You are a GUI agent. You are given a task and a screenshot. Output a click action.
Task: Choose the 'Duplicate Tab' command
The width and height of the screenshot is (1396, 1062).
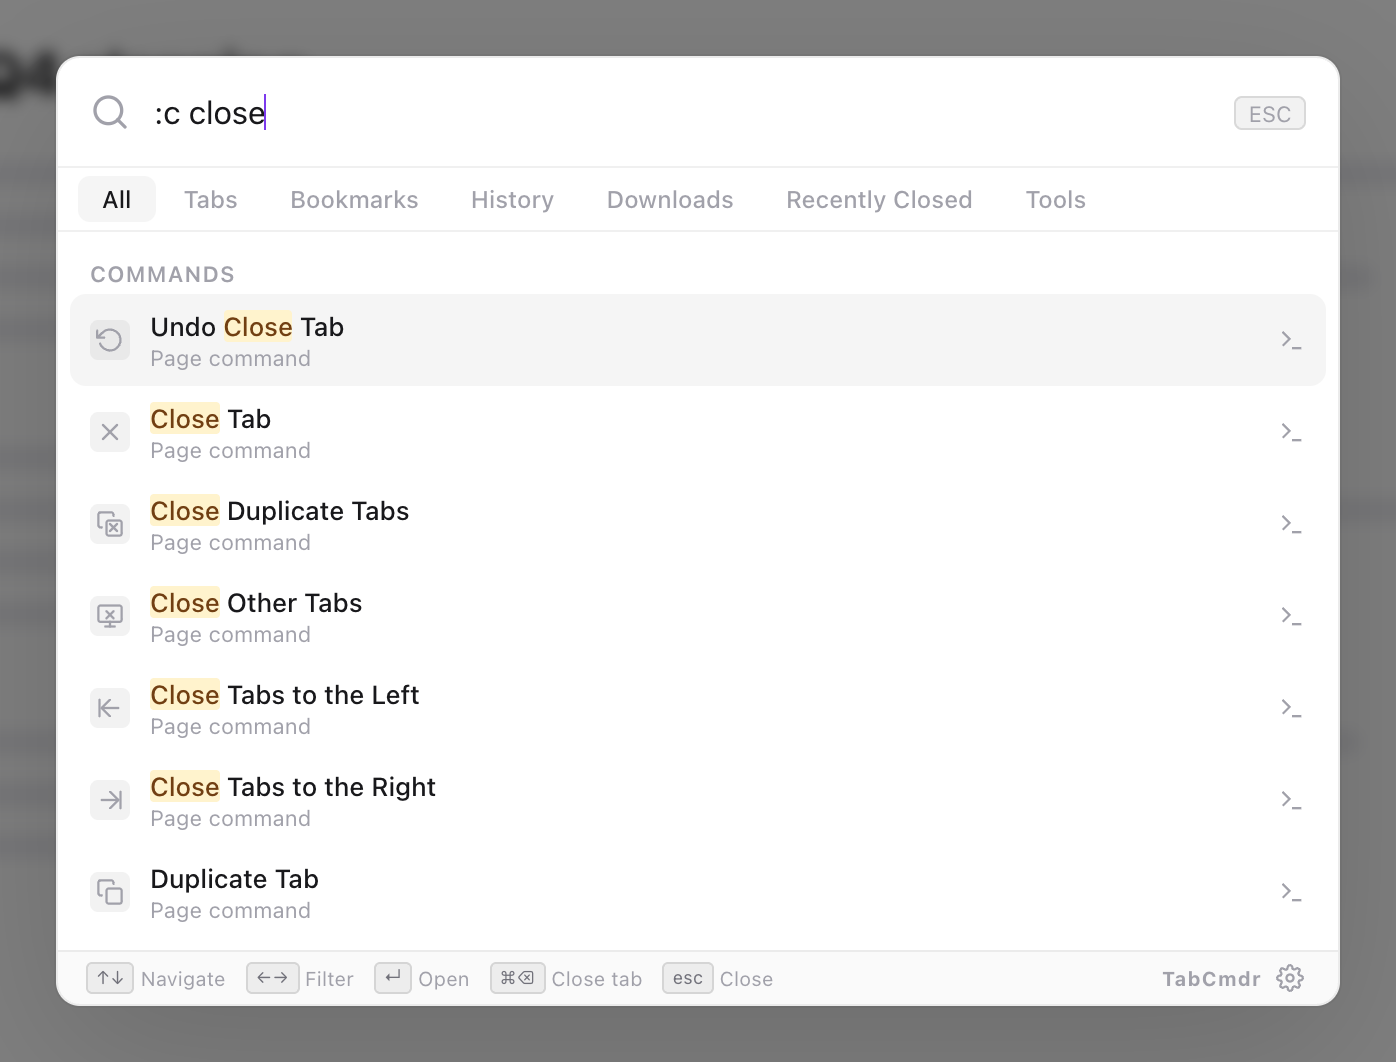pos(698,892)
